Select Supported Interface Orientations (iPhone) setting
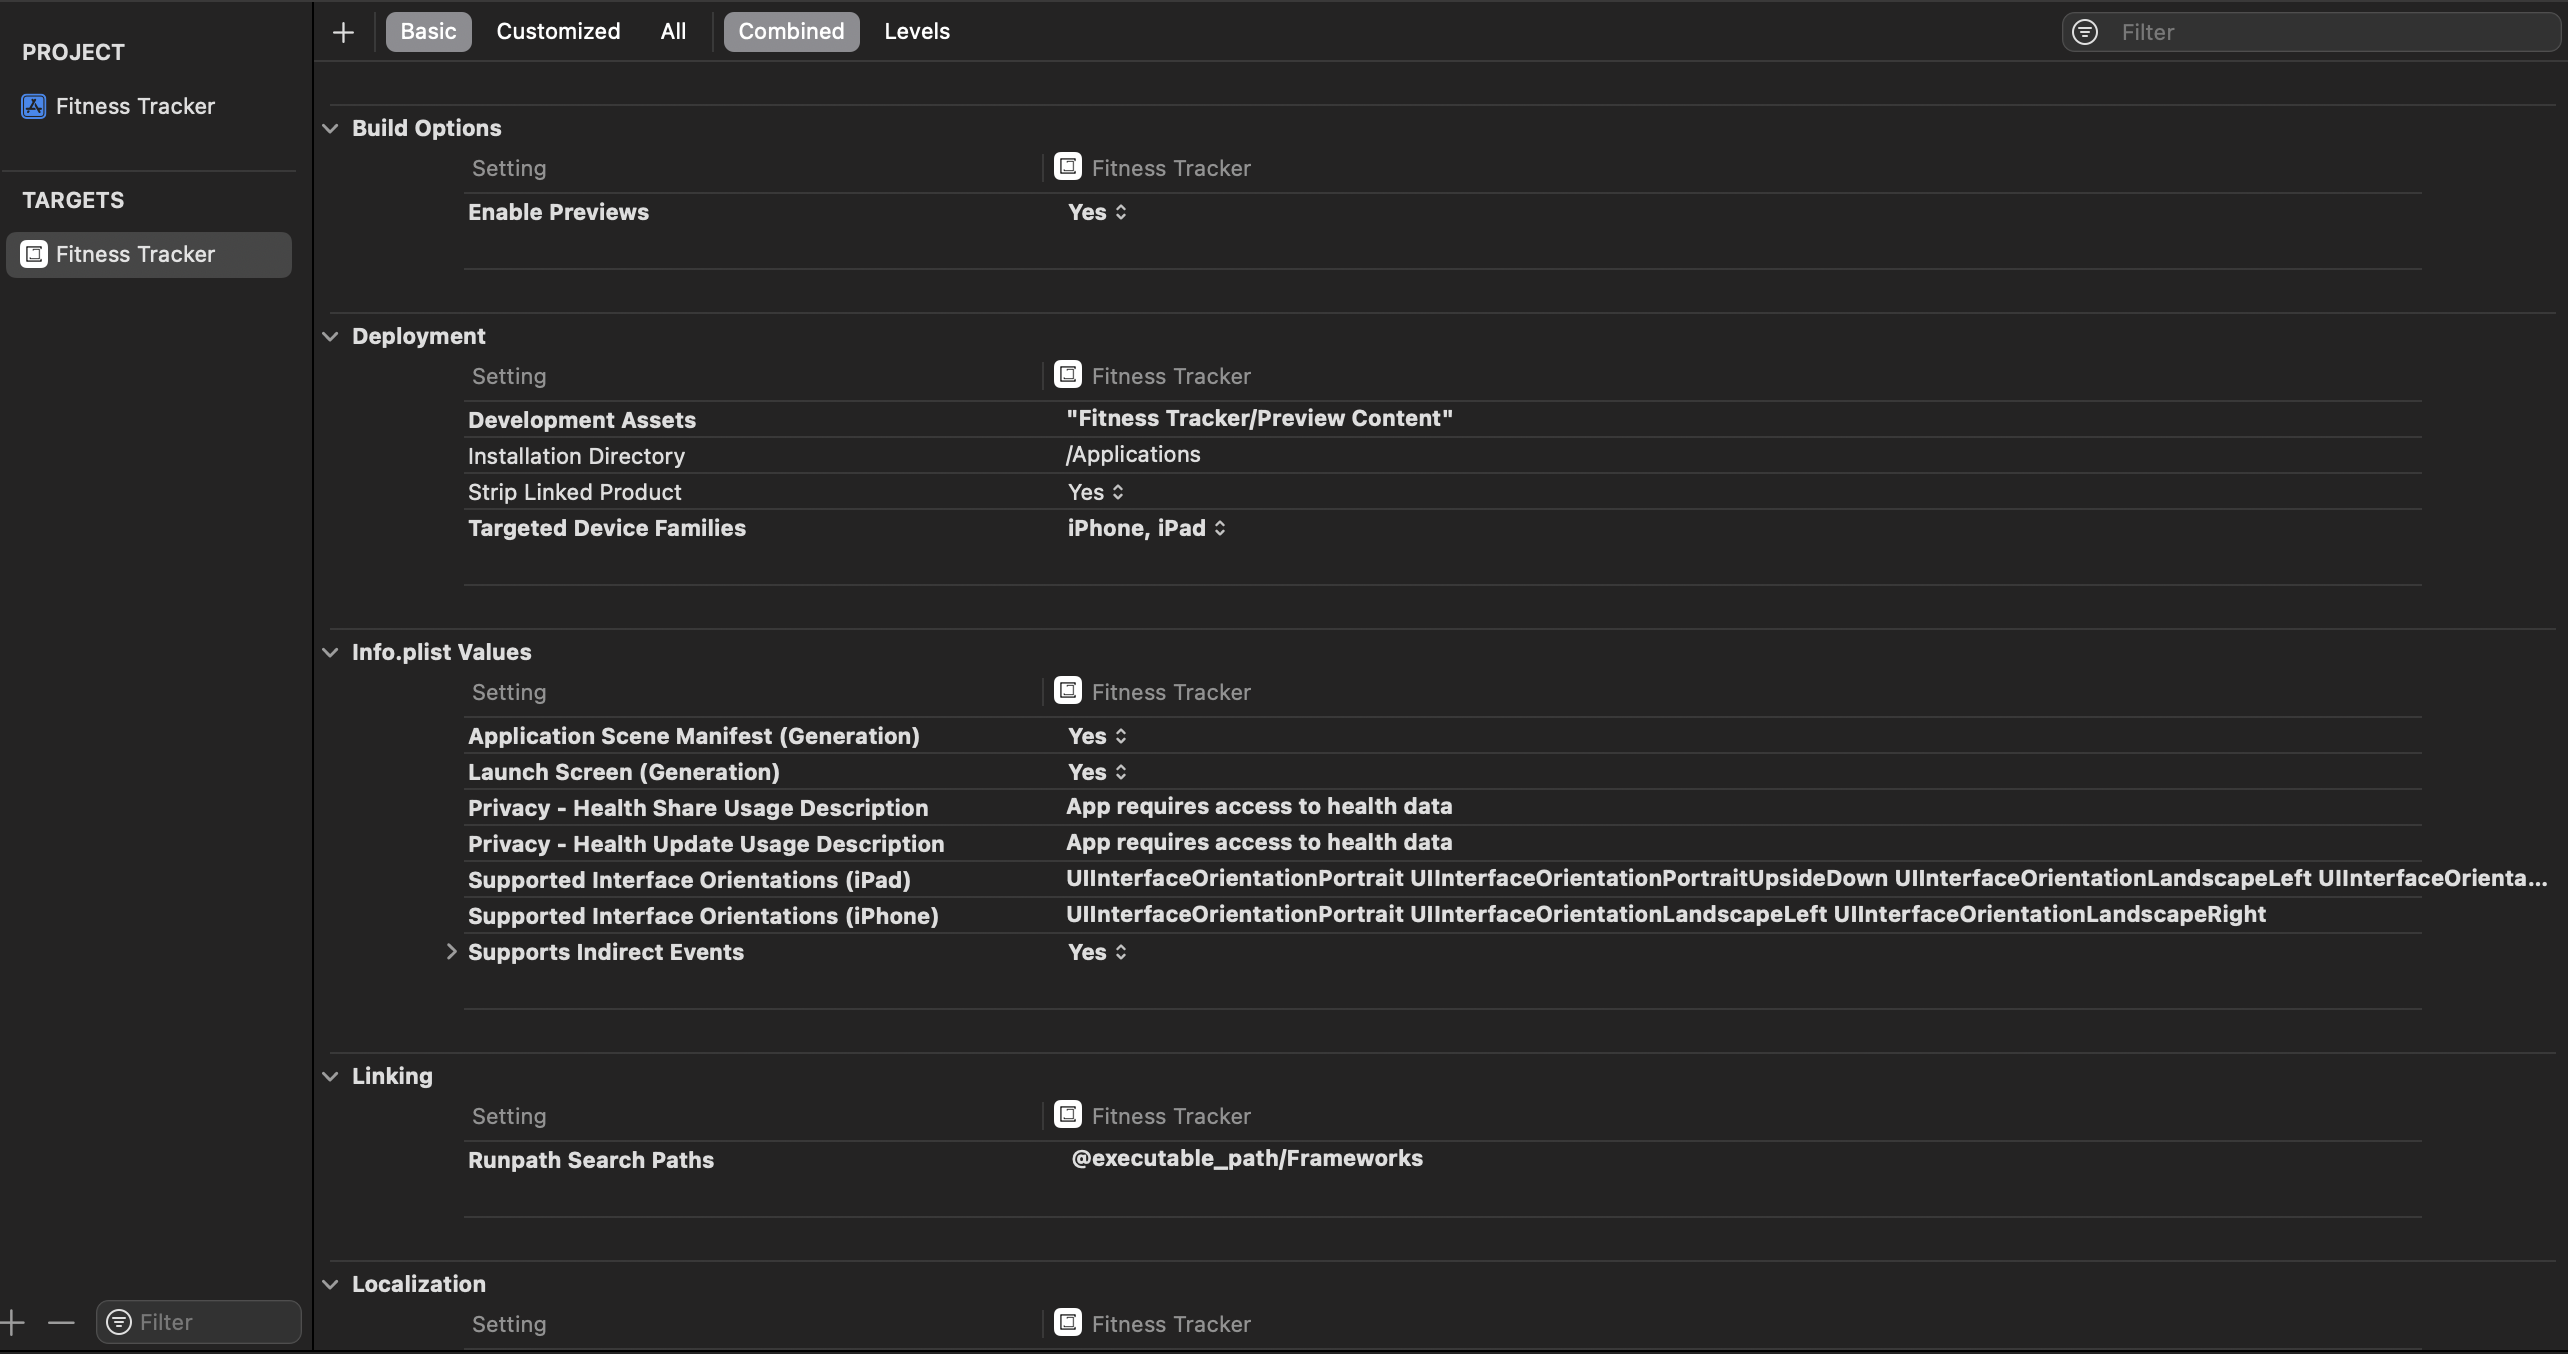This screenshot has width=2568, height=1354. coord(703,916)
